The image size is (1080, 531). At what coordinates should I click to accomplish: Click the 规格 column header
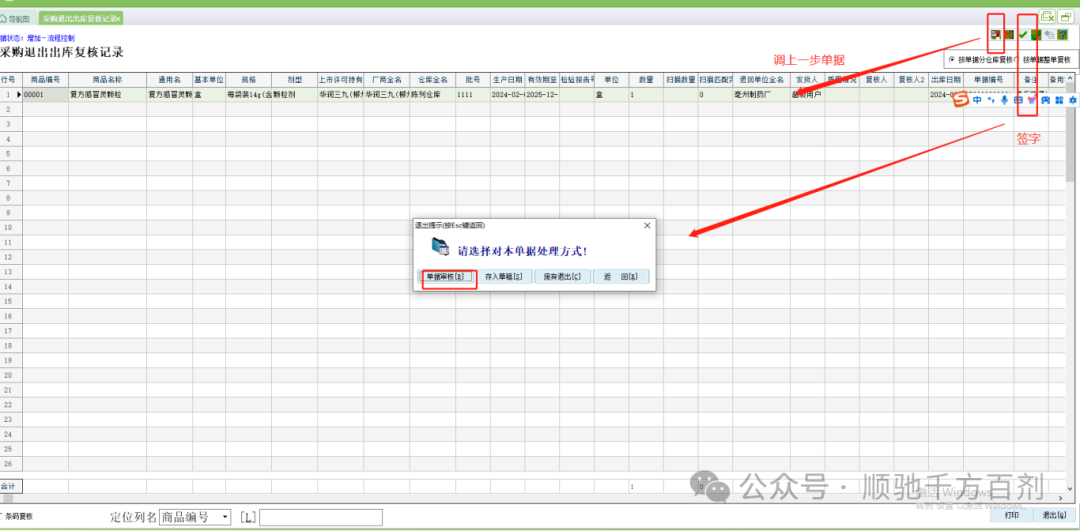click(x=248, y=80)
